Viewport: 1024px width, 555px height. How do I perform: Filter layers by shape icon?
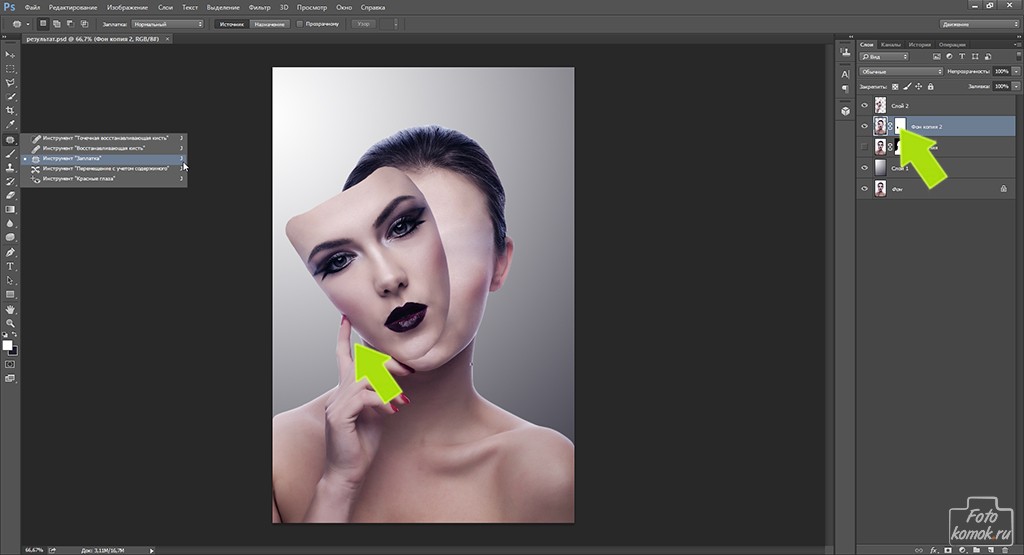[x=975, y=57]
